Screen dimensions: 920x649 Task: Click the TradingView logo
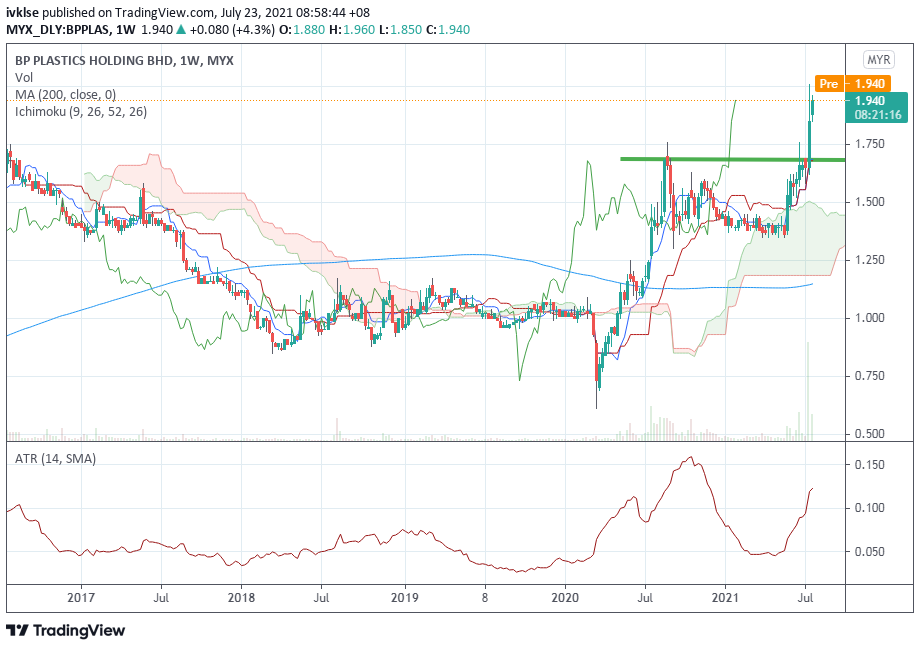(x=66, y=631)
